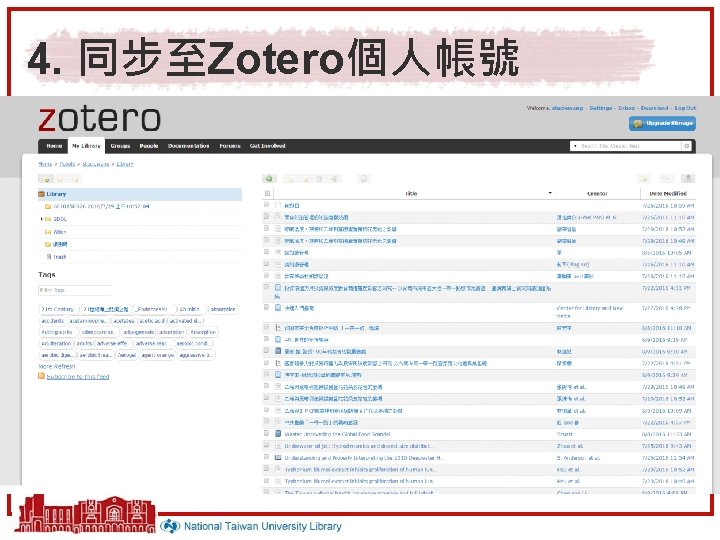Click the Download link

[654, 108]
